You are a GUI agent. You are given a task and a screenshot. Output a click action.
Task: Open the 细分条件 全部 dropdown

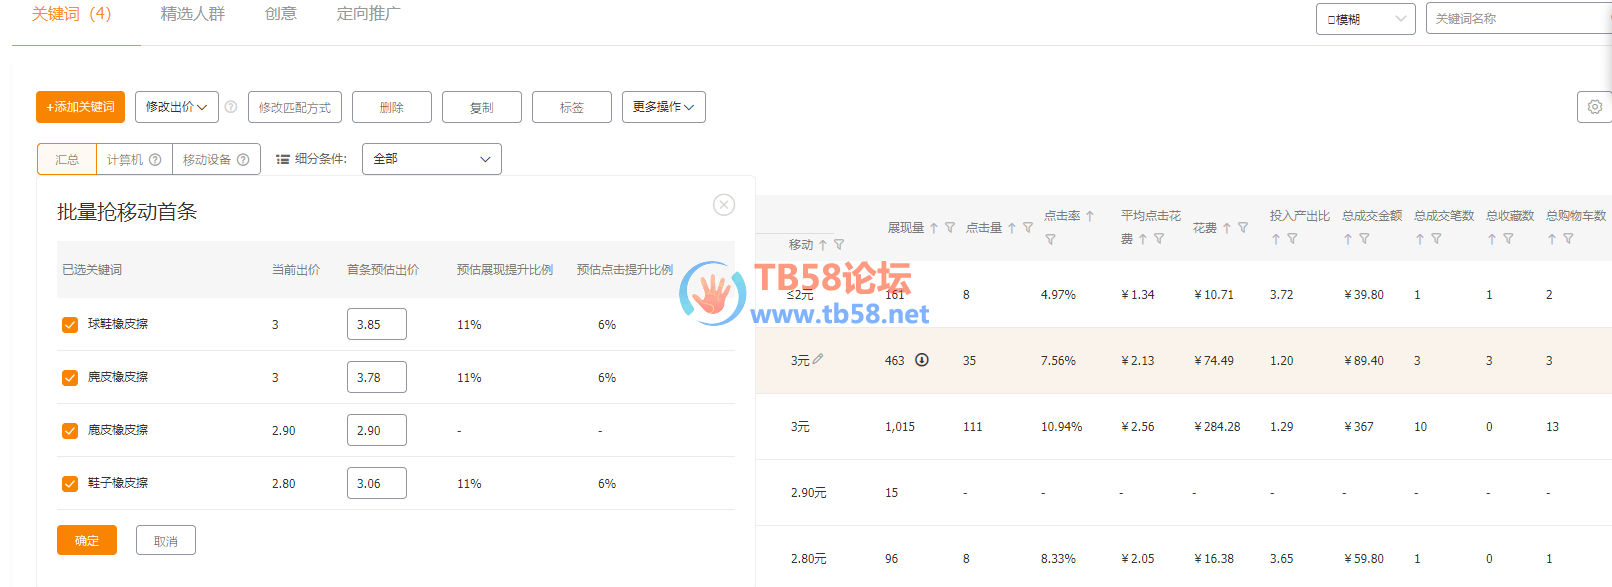[431, 159]
